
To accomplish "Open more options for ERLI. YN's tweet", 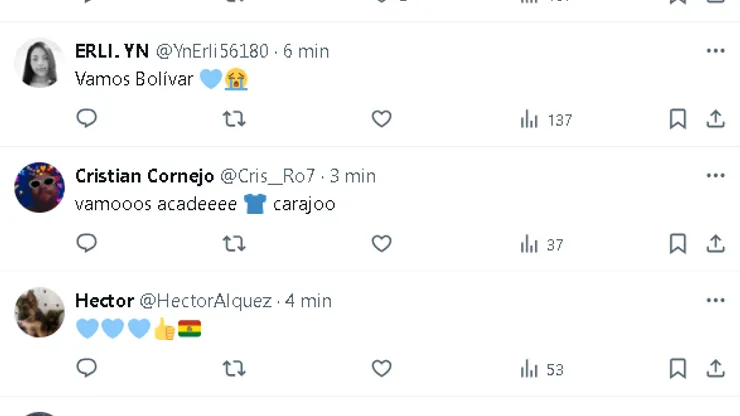I will click(x=715, y=51).
